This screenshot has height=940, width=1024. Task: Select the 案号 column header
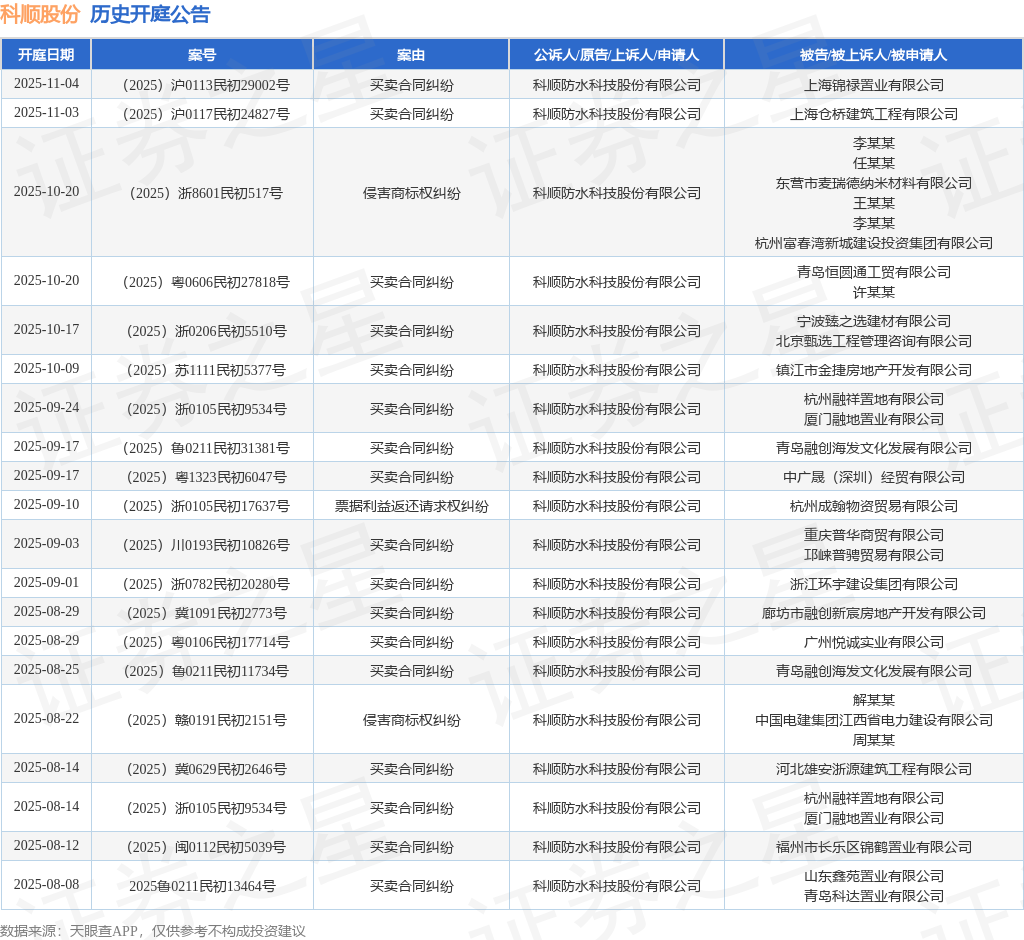[202, 55]
